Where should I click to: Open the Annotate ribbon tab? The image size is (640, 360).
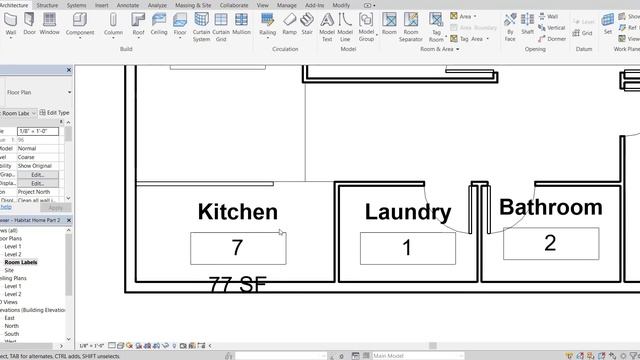click(128, 5)
